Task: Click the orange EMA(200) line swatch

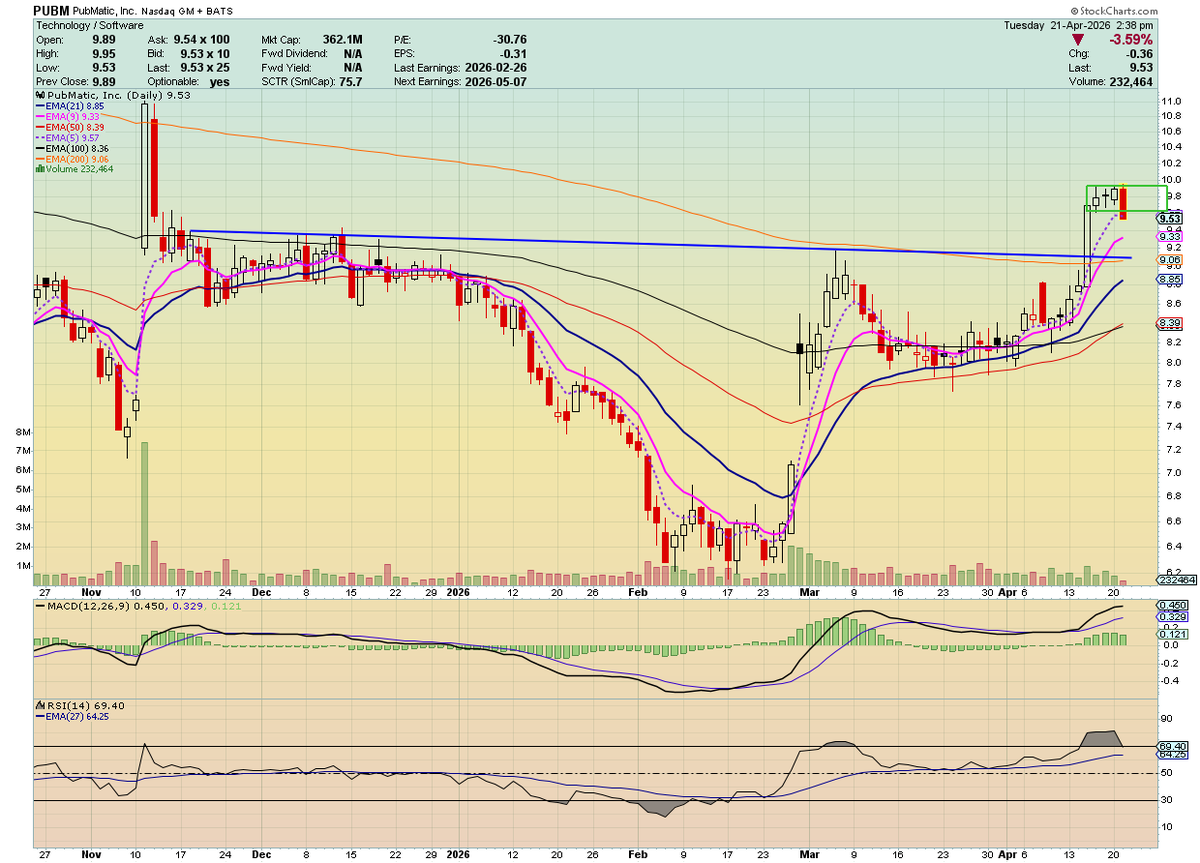Action: 39,159
